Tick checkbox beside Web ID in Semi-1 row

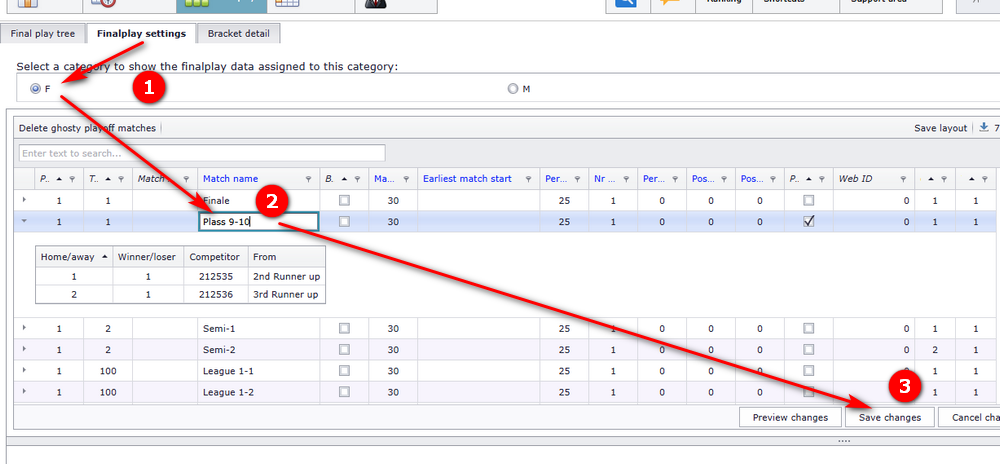point(809,328)
